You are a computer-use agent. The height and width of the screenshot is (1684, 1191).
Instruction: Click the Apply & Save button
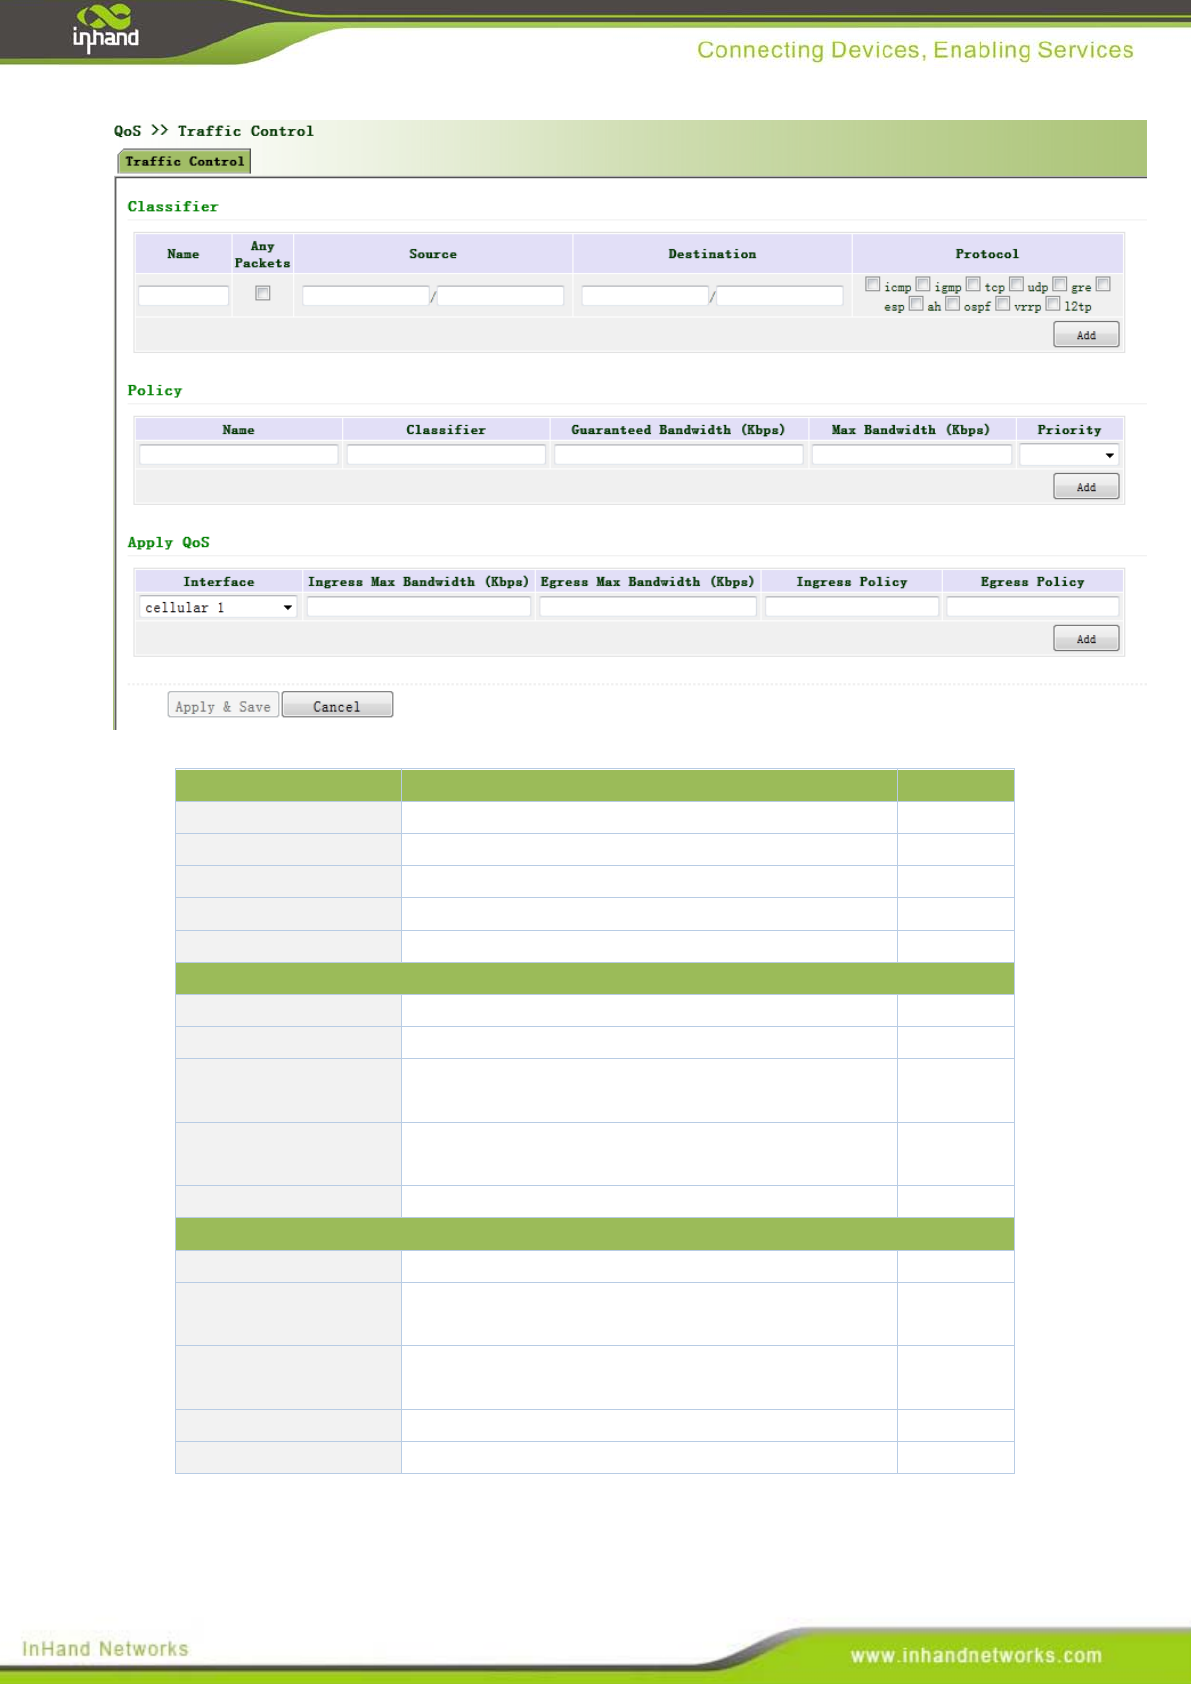click(x=223, y=706)
